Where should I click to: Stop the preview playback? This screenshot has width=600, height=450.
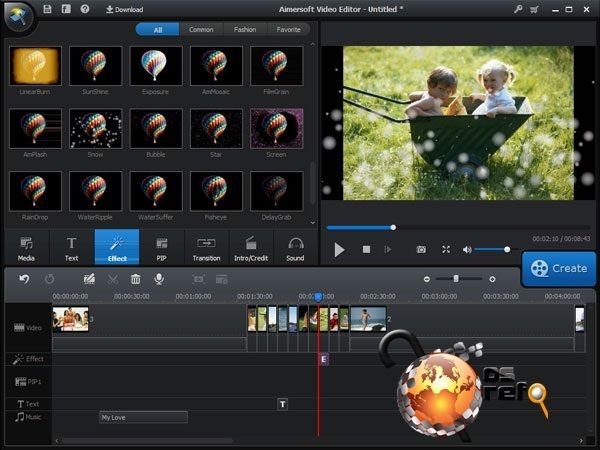coord(366,249)
